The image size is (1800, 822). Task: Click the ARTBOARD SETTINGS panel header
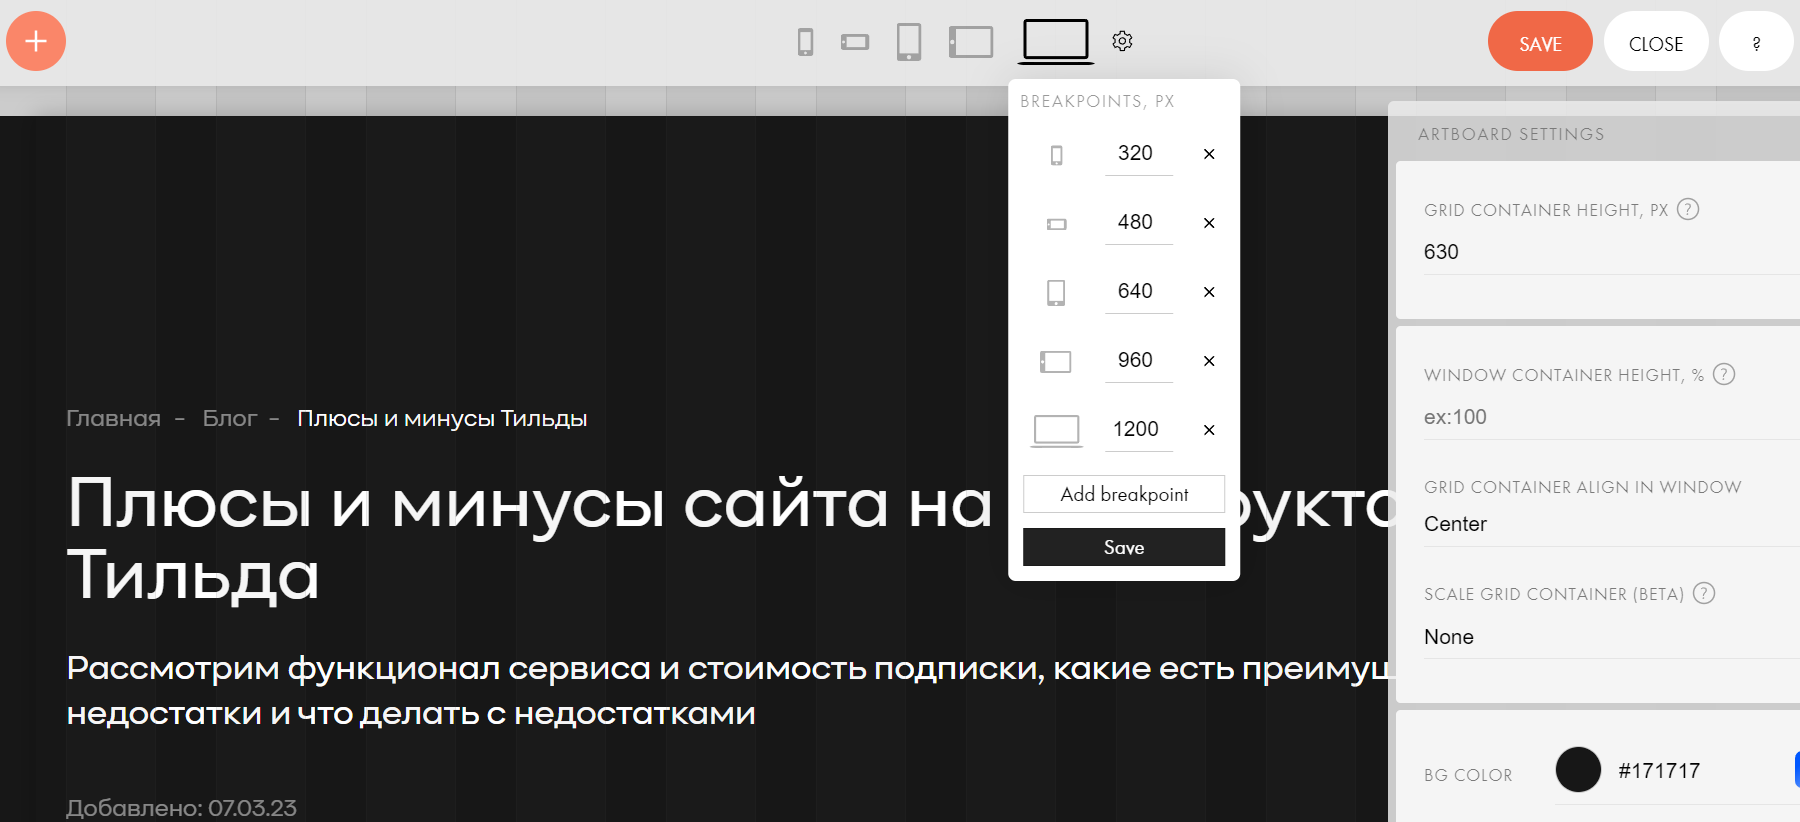(1511, 134)
